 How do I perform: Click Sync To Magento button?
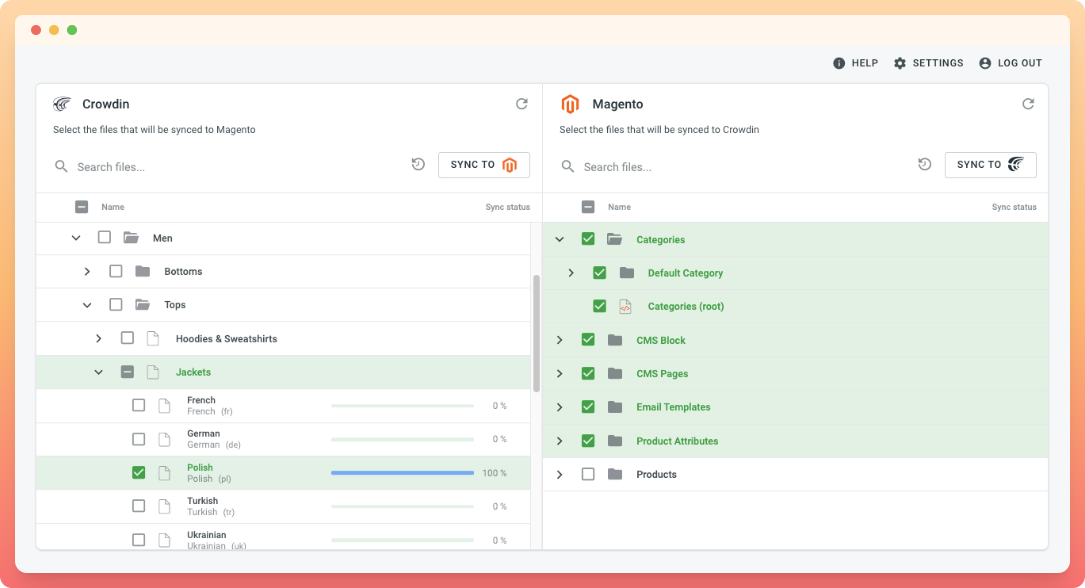click(x=484, y=165)
